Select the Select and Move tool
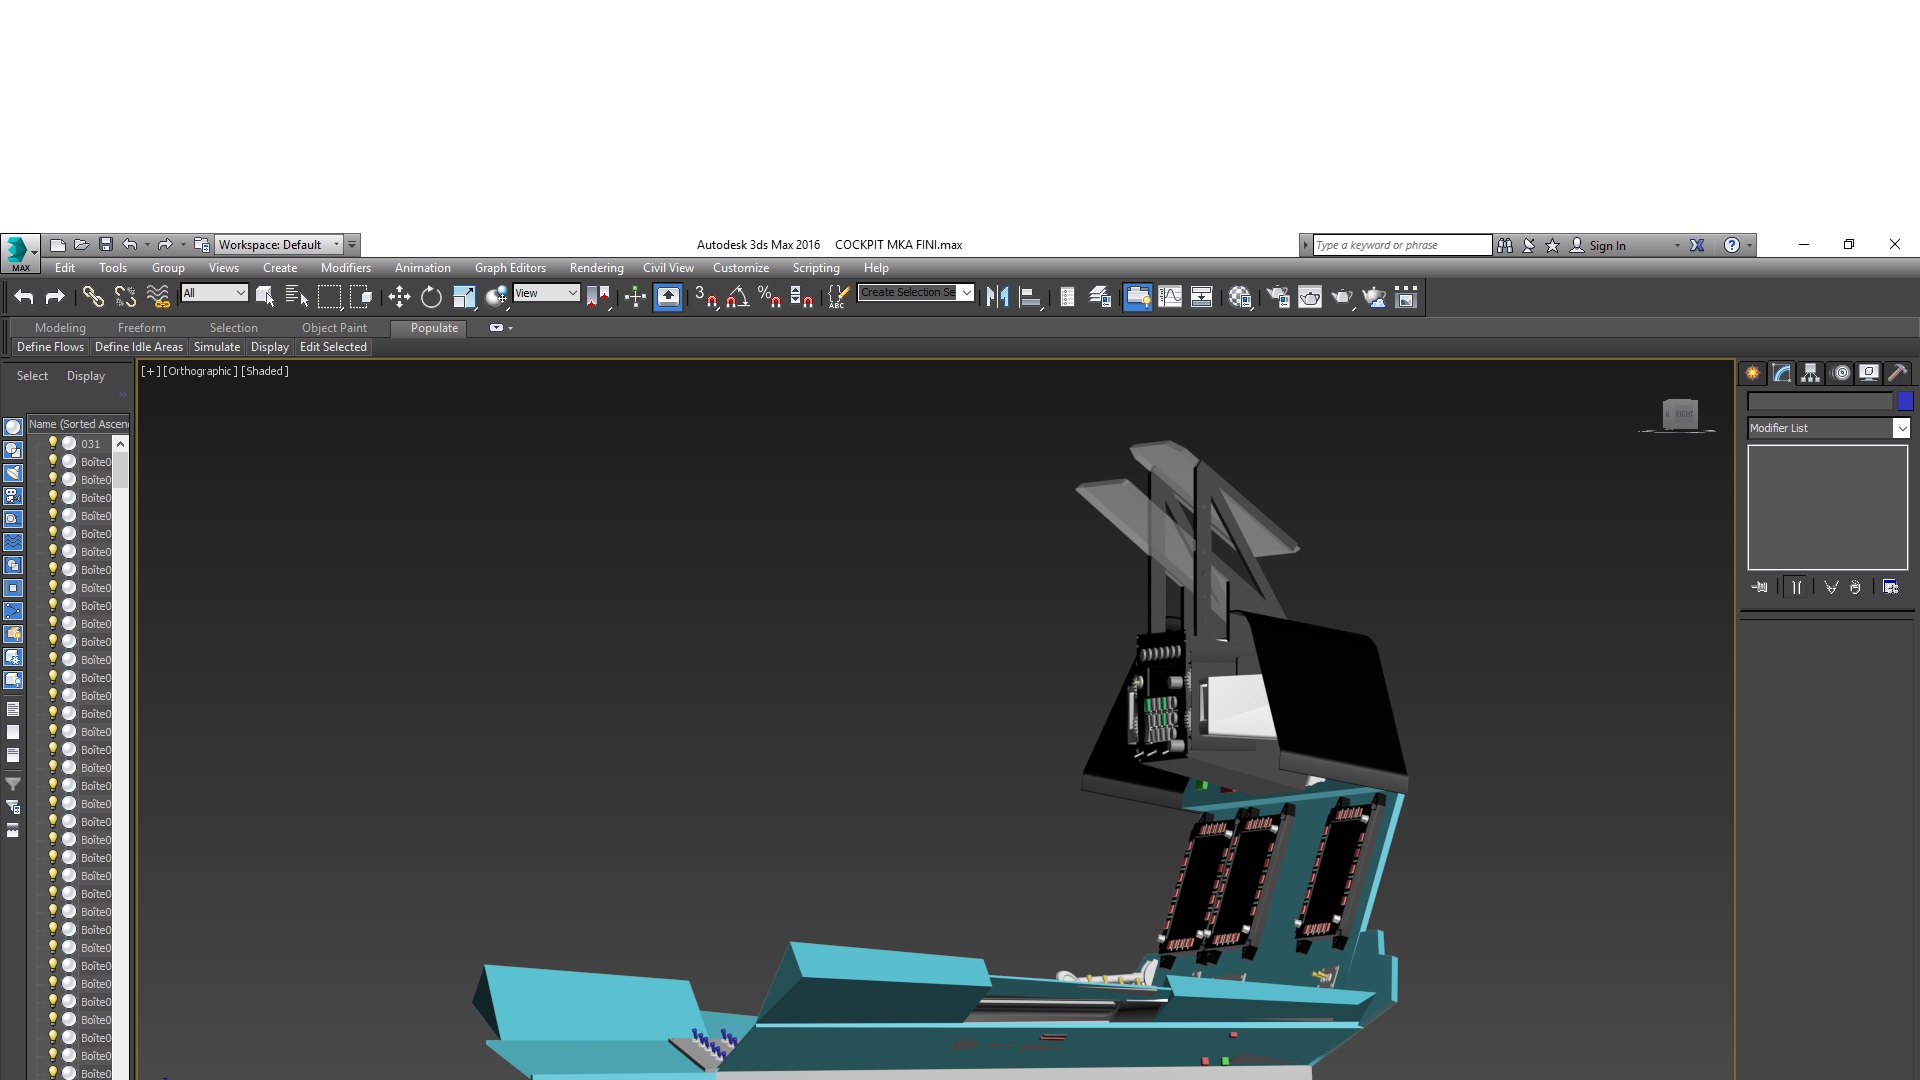 tap(399, 297)
